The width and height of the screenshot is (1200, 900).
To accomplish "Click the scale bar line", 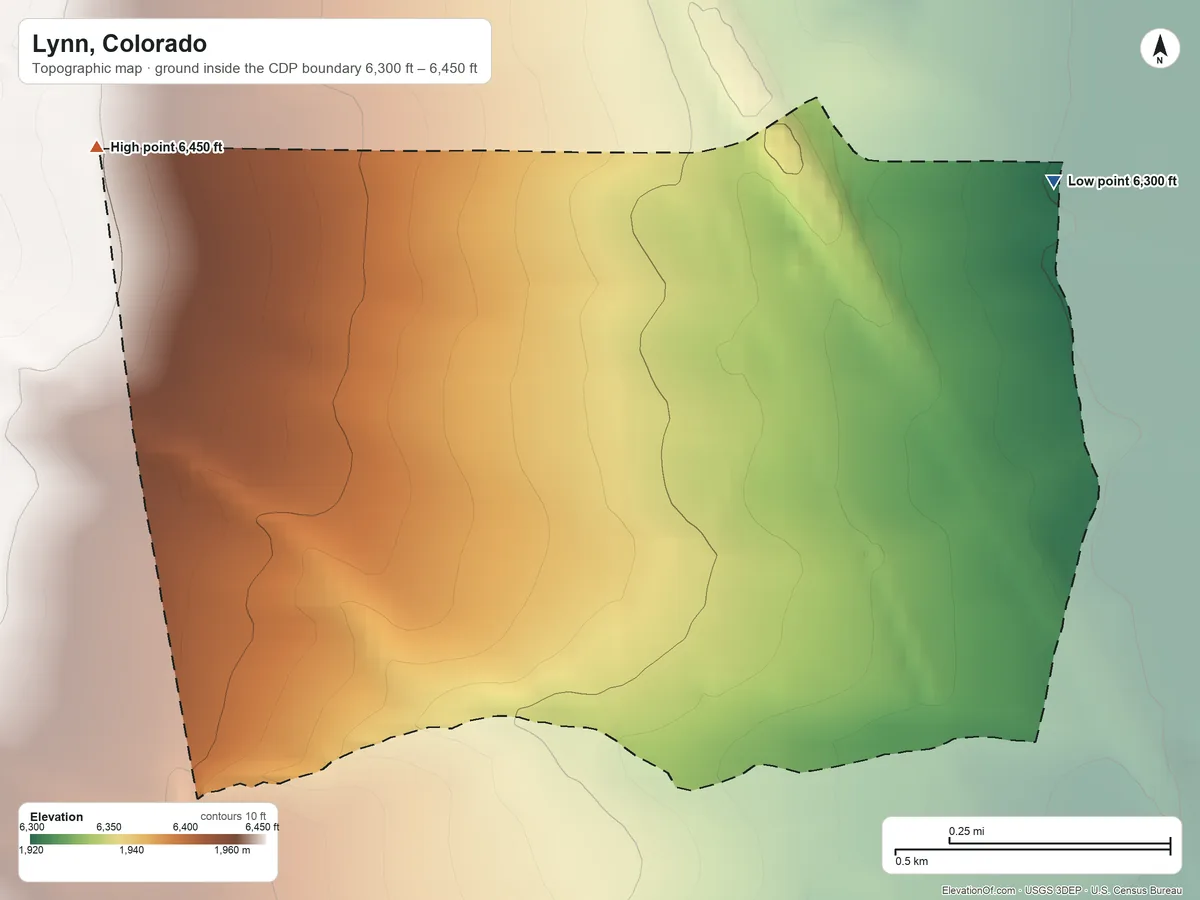I will pyautogui.click(x=1032, y=848).
